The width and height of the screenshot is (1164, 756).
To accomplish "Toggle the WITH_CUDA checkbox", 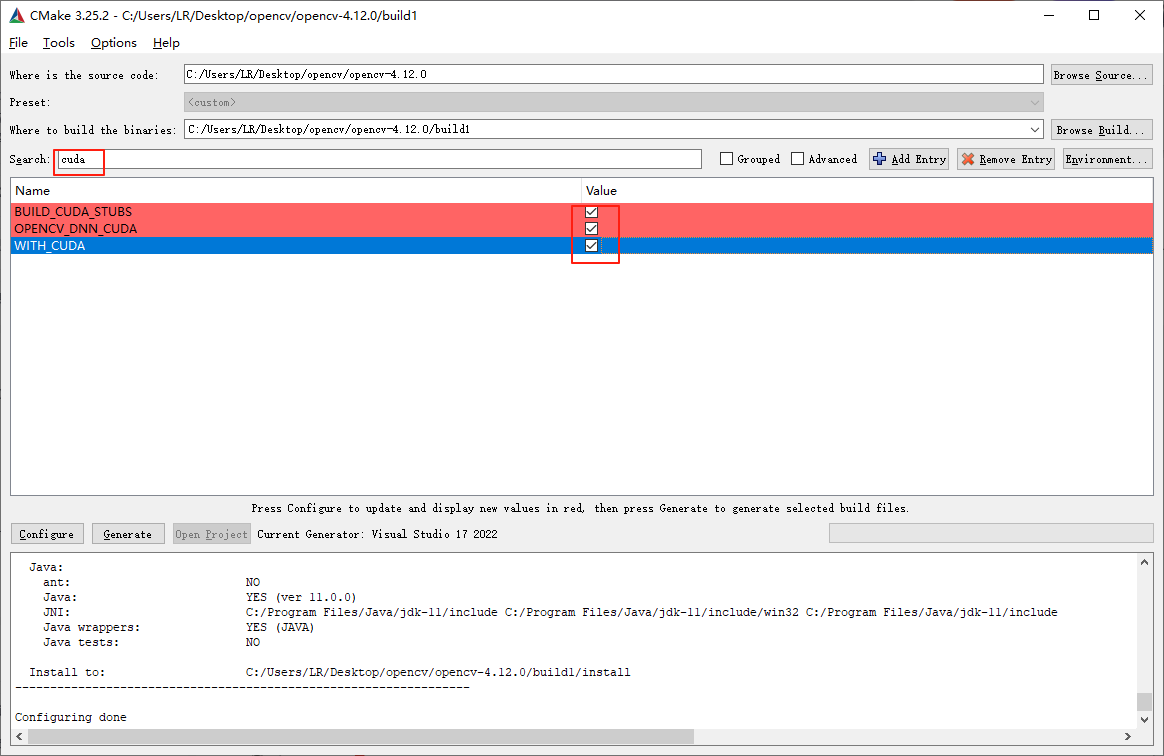I will click(592, 246).
